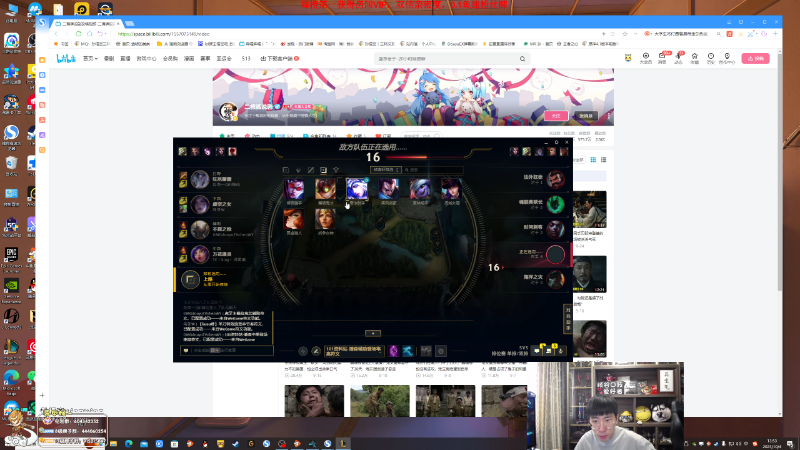Switch to list view for video list
Viewport: 800px width, 450px height.
click(603, 160)
